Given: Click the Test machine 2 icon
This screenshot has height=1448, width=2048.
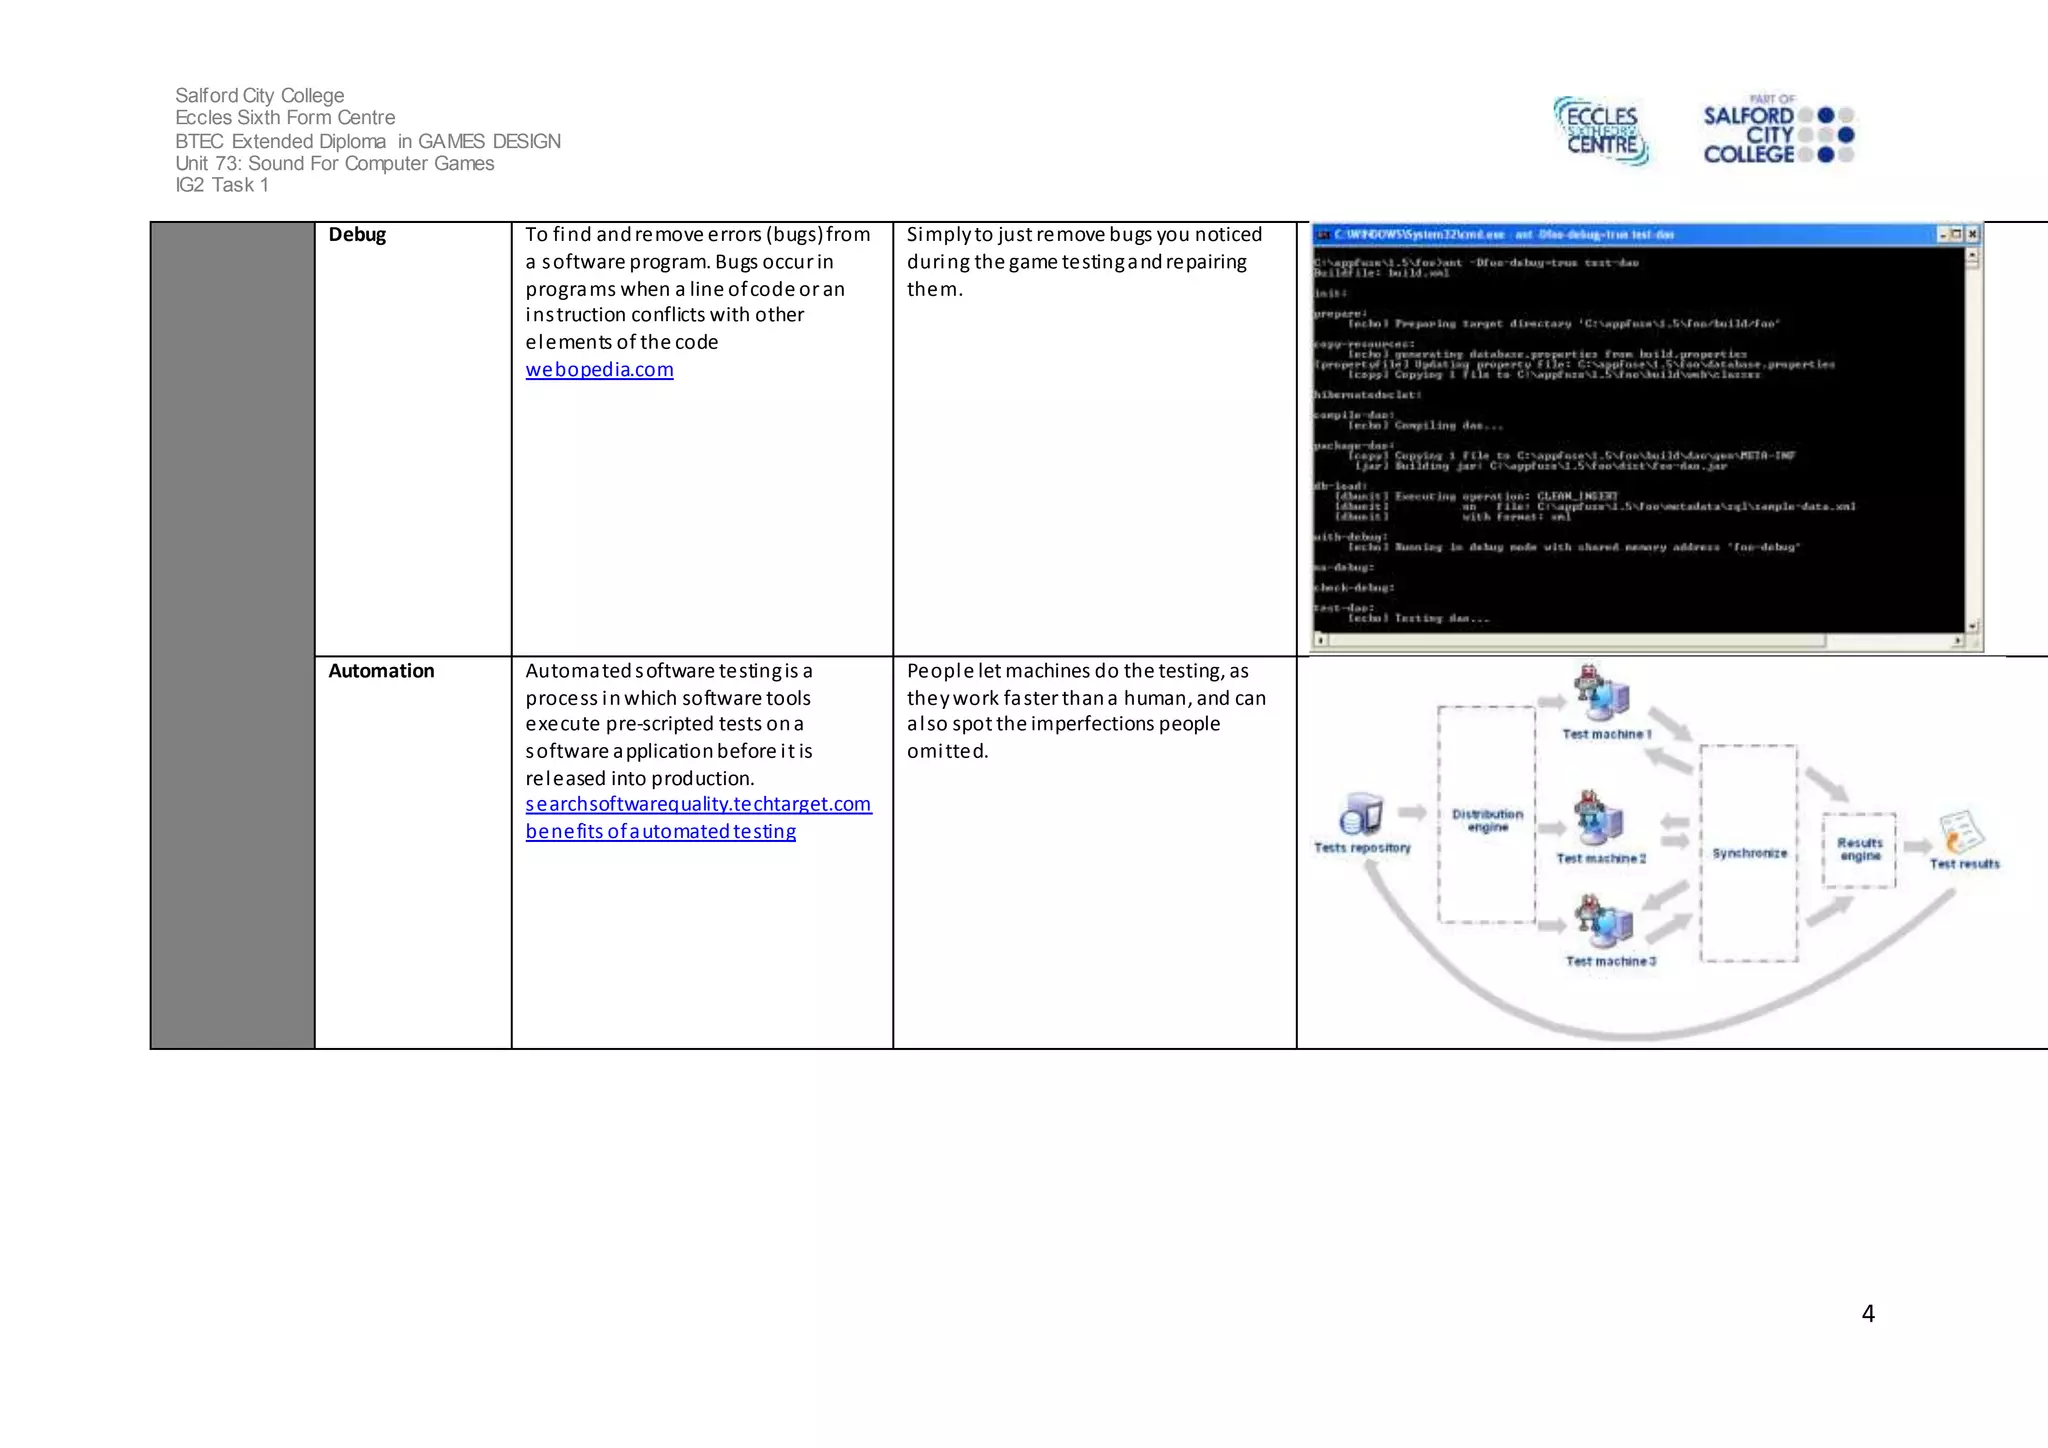Looking at the screenshot, I should click(1600, 818).
